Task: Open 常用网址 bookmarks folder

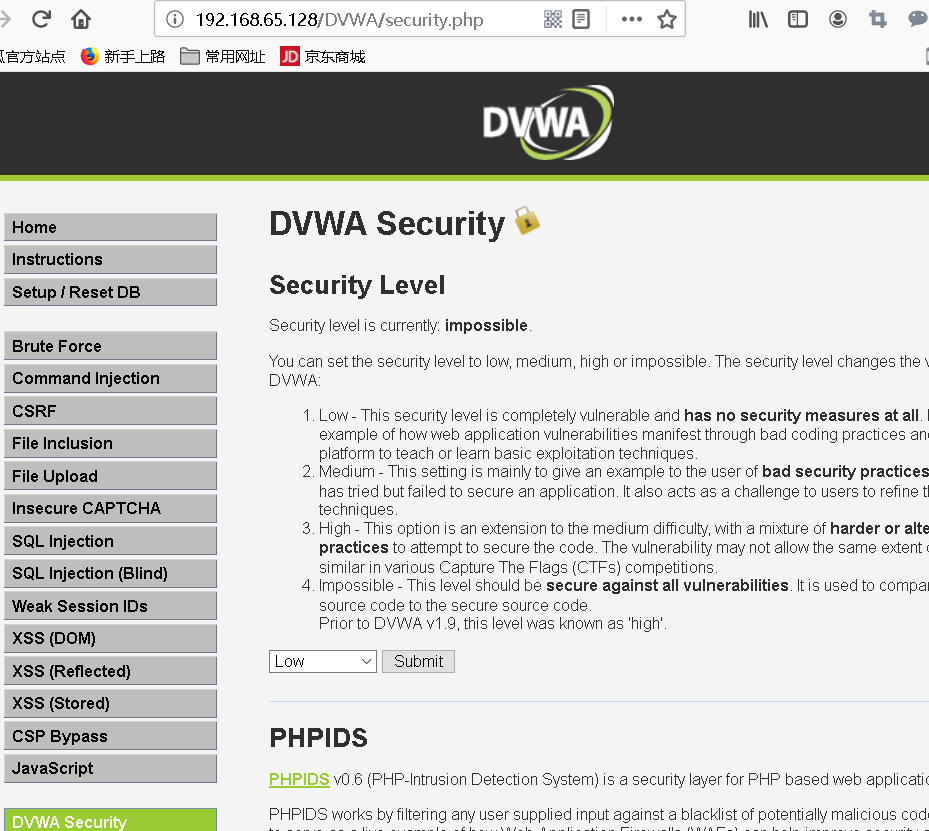Action: click(x=223, y=57)
